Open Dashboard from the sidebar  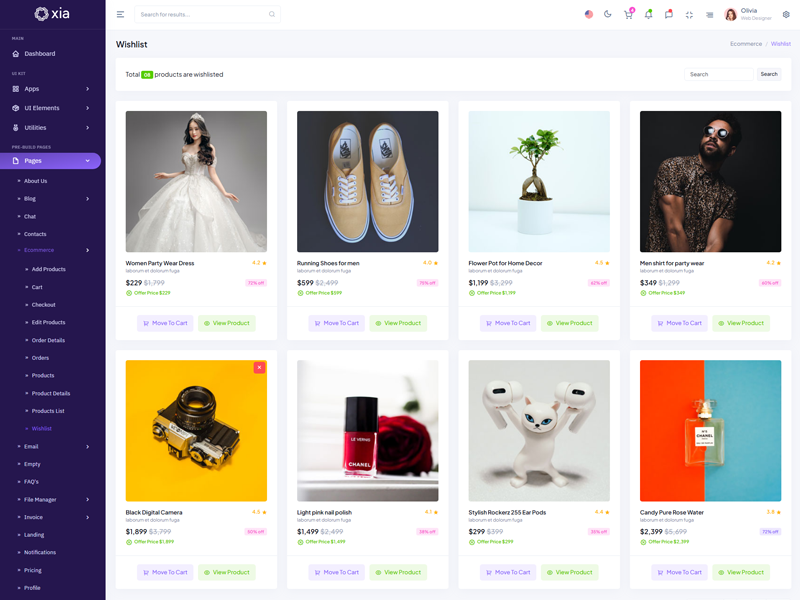coord(40,54)
